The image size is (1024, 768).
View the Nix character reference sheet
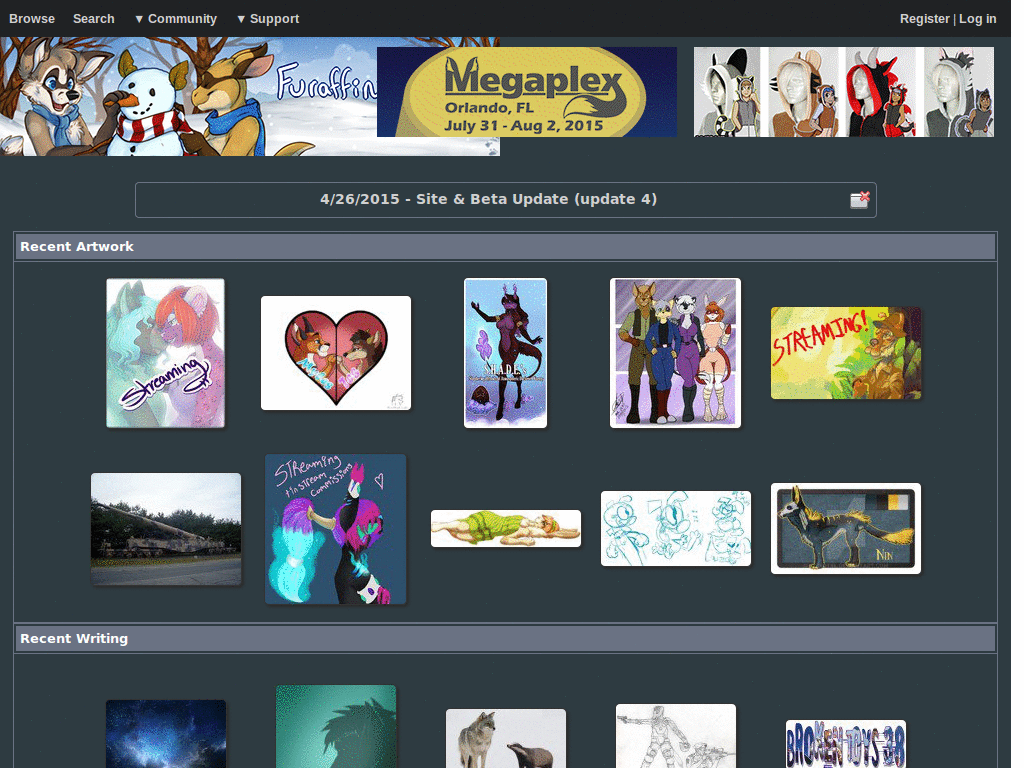coord(845,528)
